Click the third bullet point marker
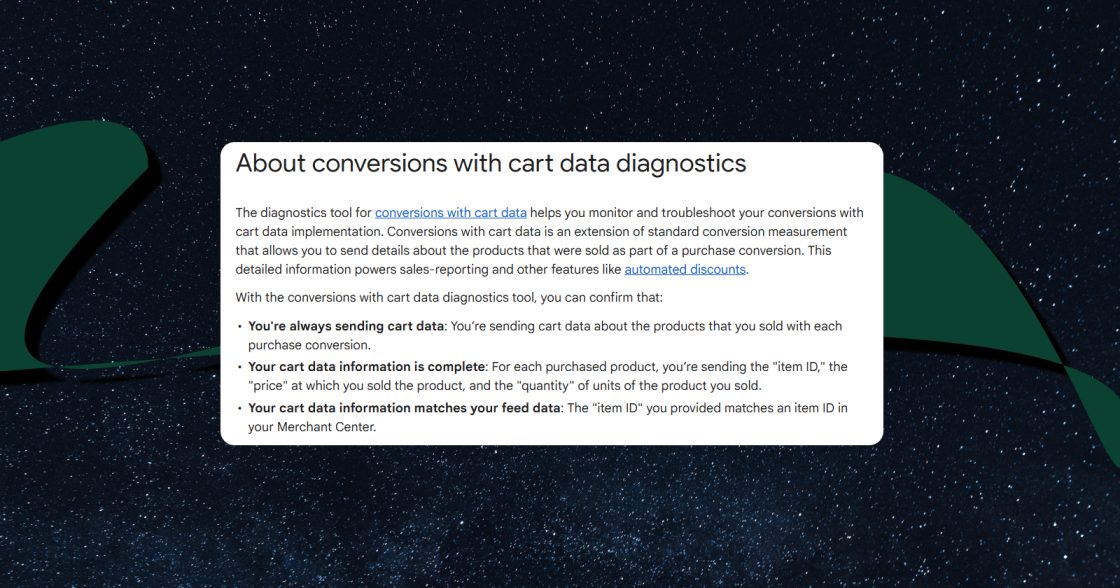 pyautogui.click(x=239, y=409)
